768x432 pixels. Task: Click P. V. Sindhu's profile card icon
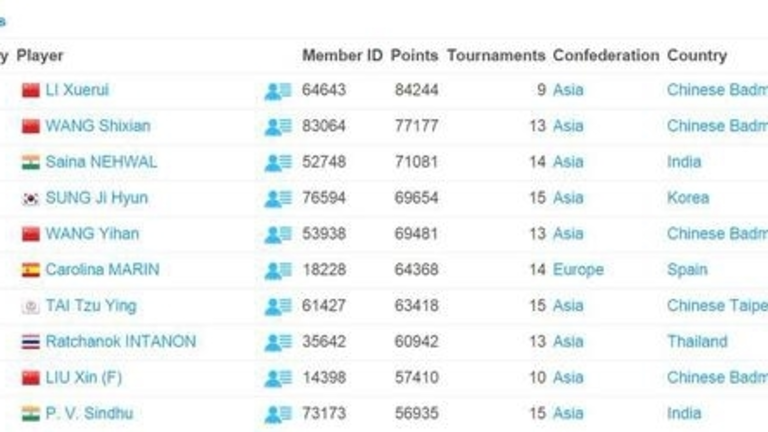point(277,415)
